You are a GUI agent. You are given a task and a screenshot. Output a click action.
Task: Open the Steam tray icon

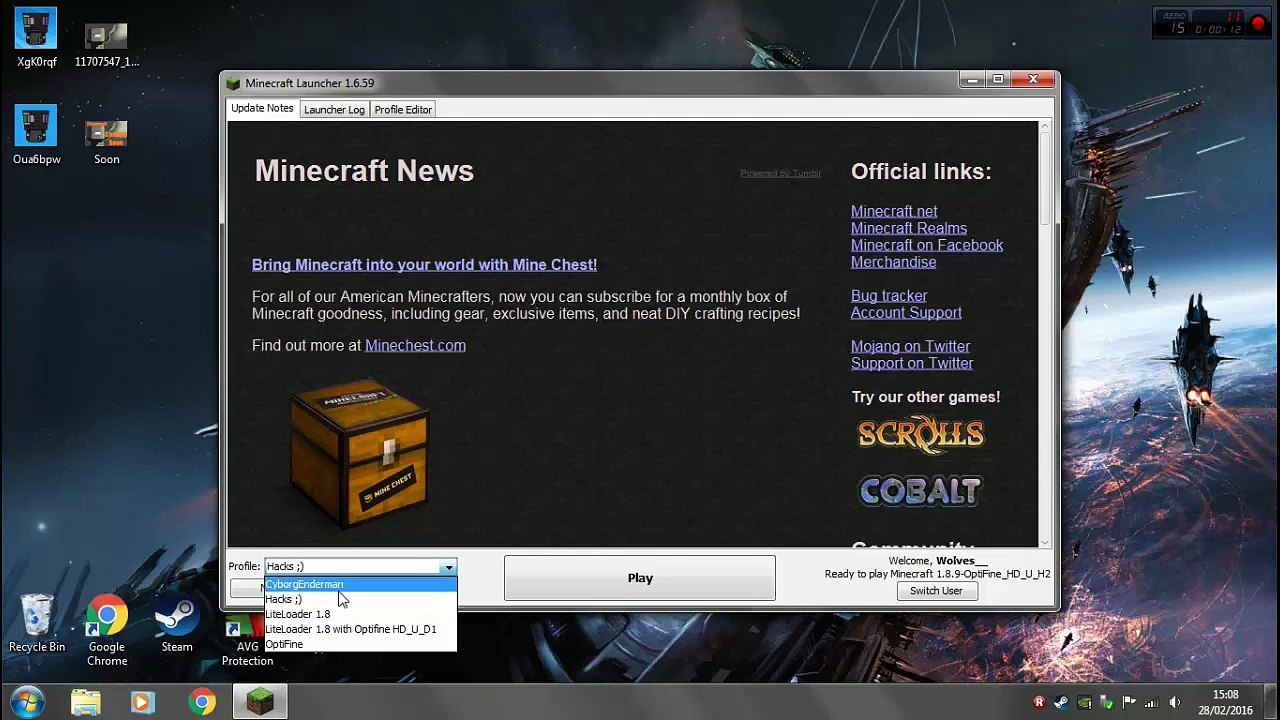pyautogui.click(x=1061, y=703)
